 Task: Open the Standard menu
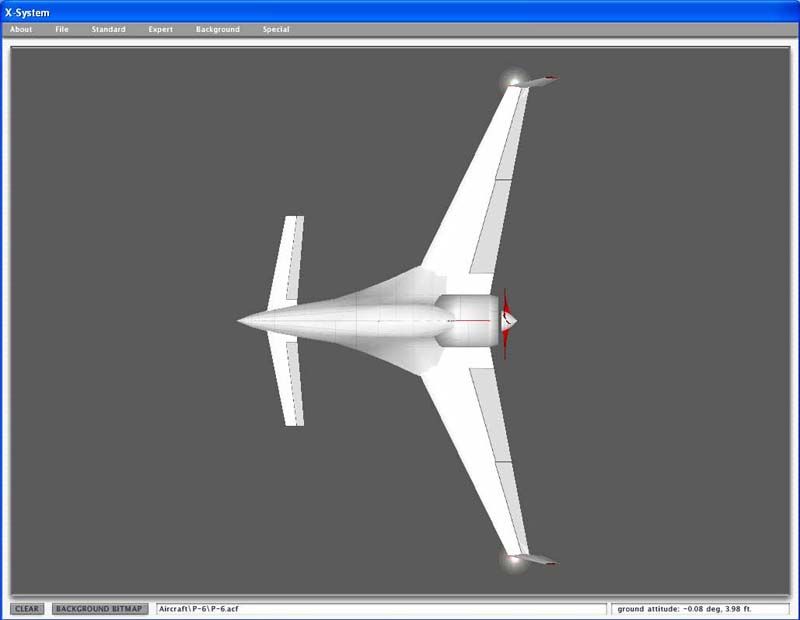point(108,29)
